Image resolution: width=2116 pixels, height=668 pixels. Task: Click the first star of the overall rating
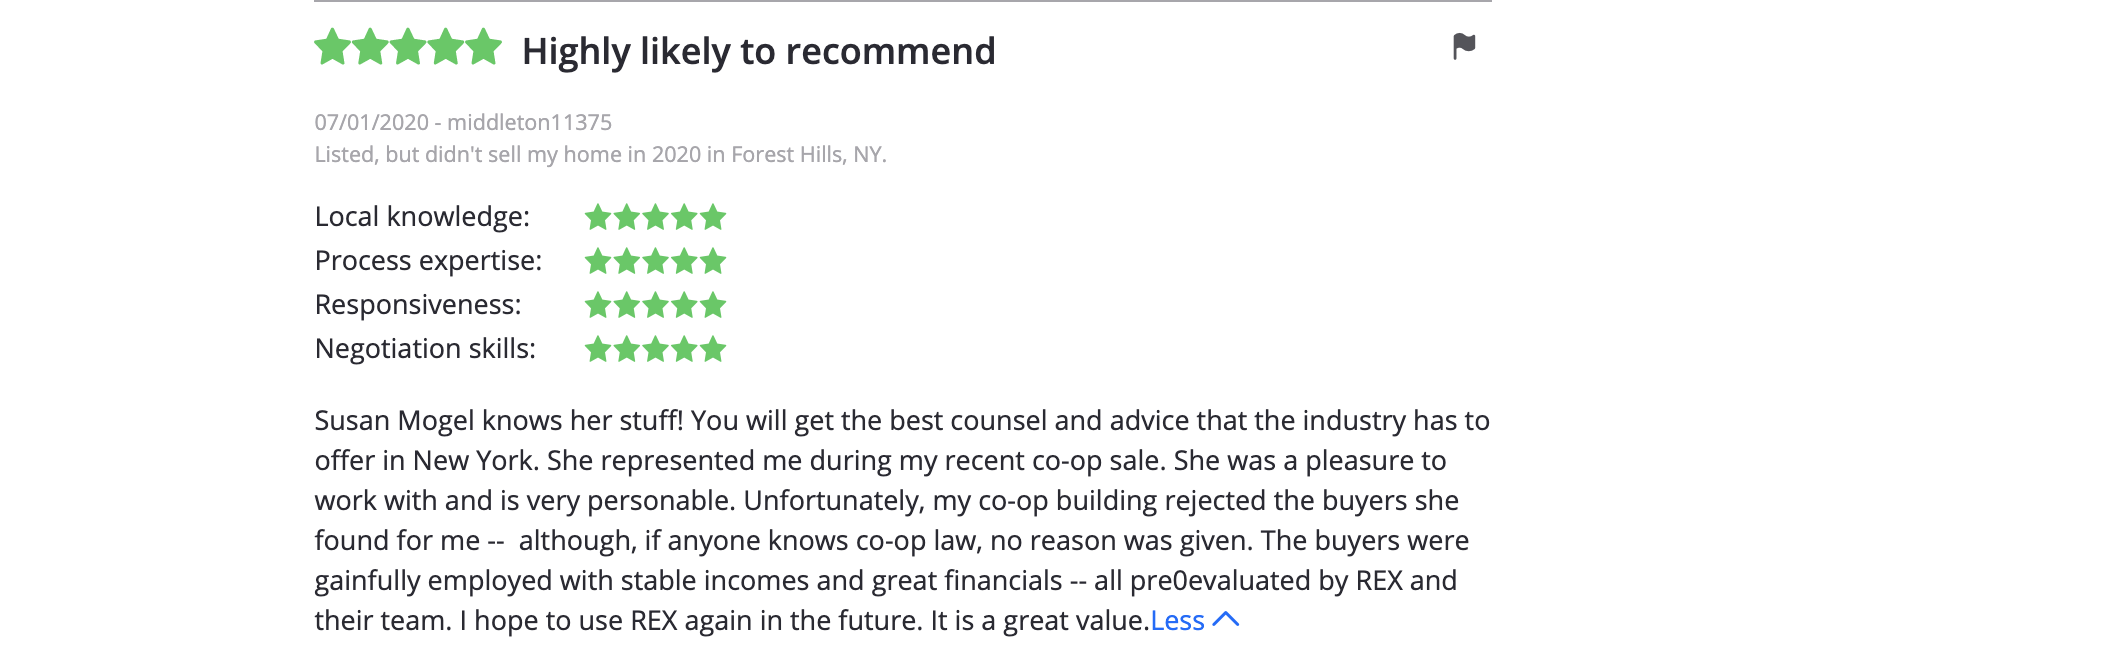(x=332, y=47)
